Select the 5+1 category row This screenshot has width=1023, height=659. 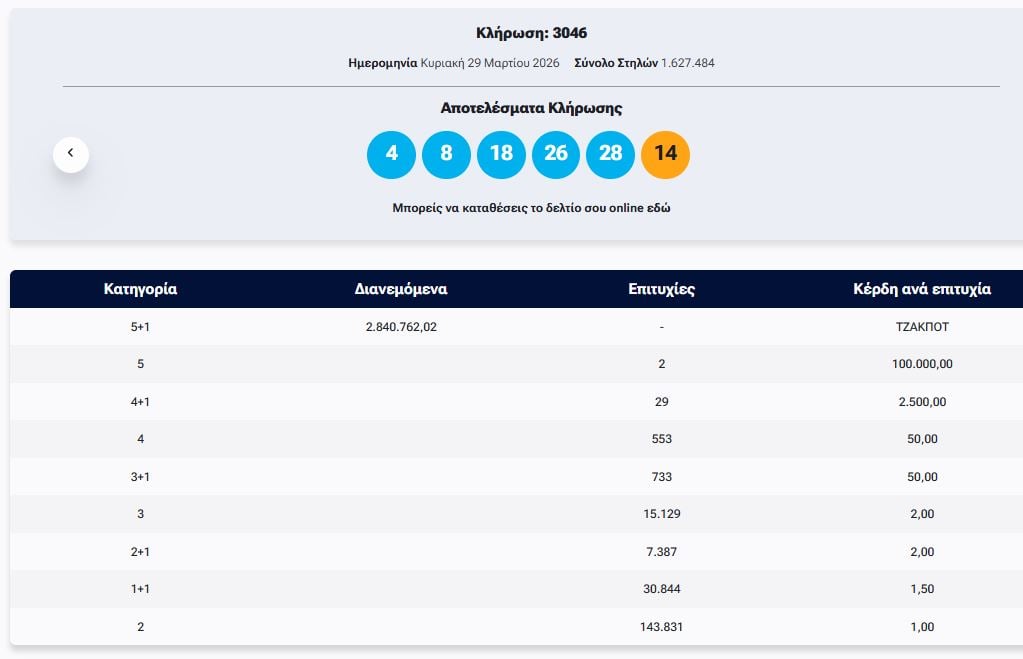140,327
